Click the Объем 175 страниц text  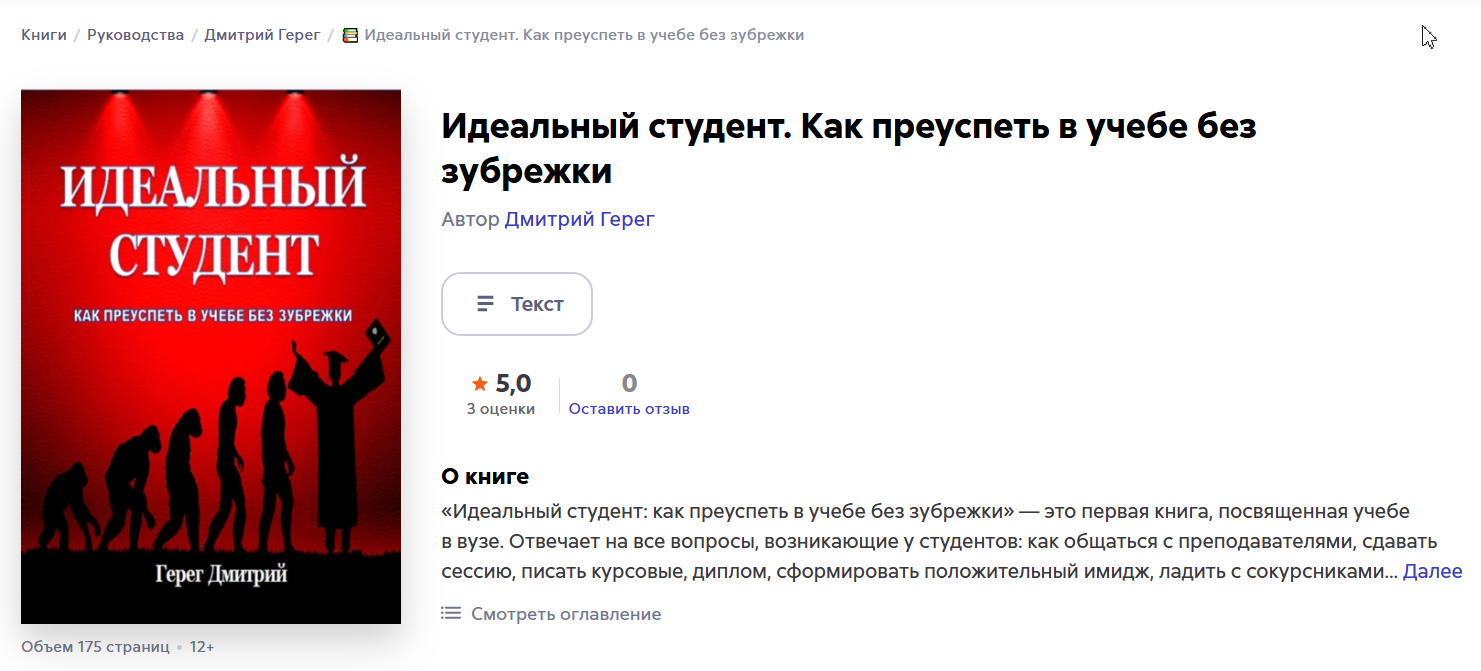pyautogui.click(x=94, y=647)
